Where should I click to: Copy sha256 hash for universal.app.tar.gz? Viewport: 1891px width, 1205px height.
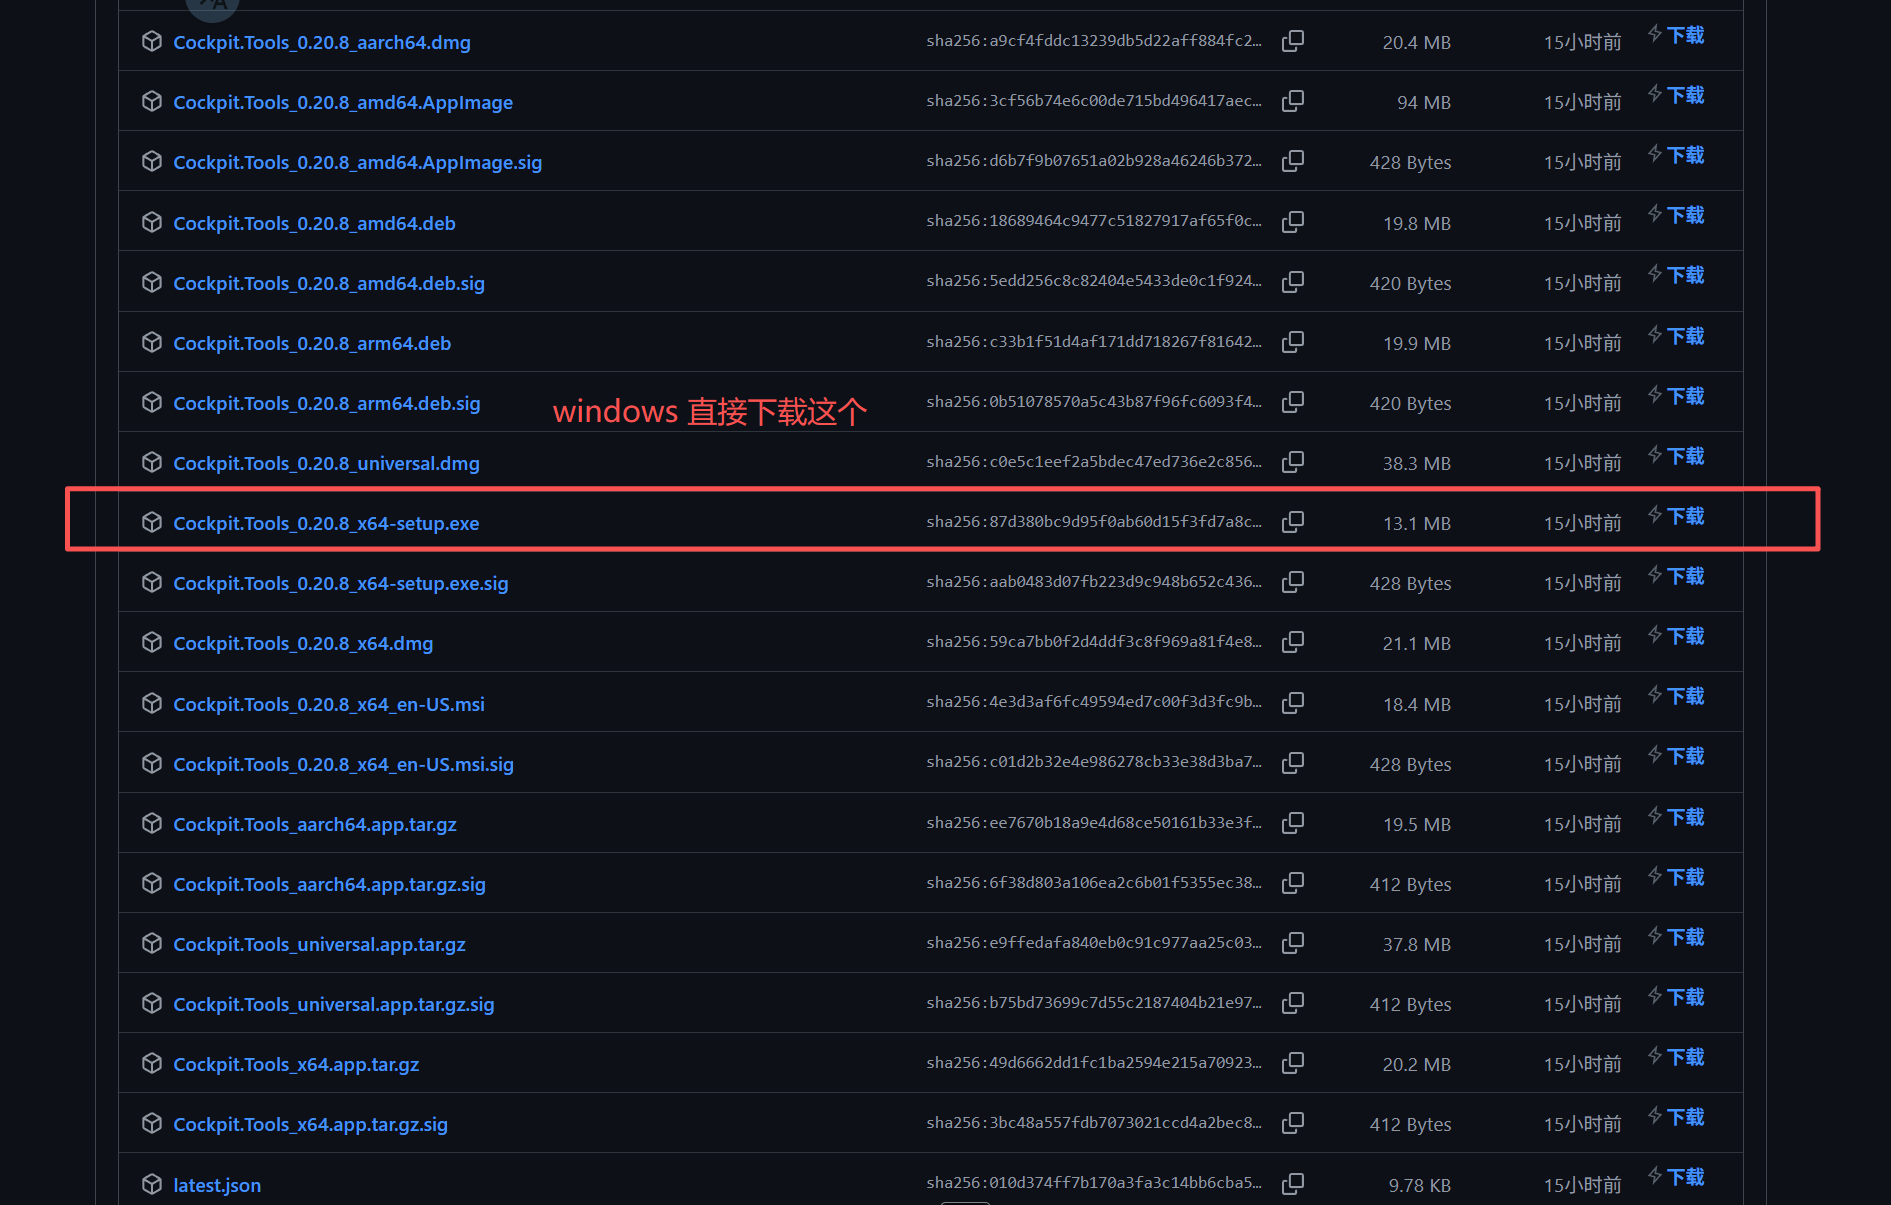pyautogui.click(x=1293, y=943)
